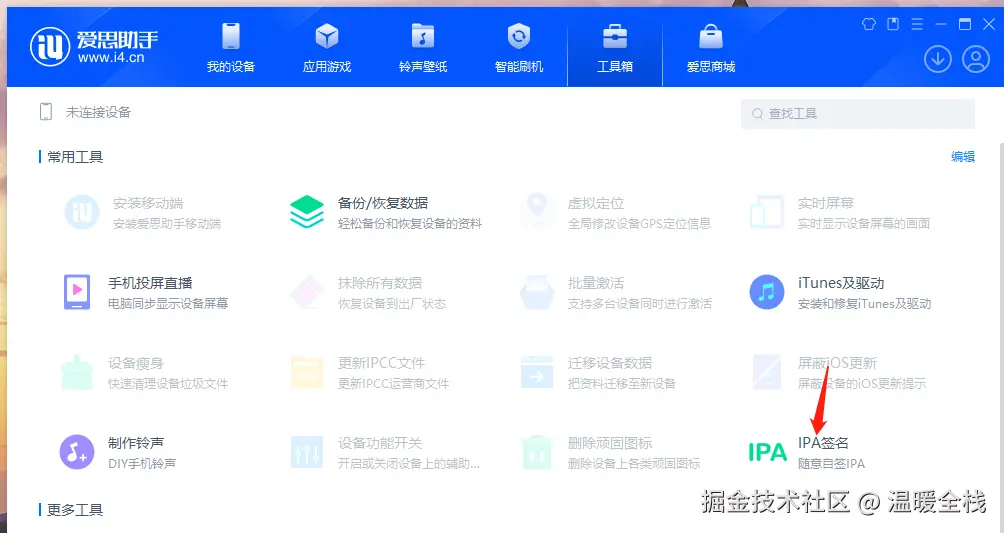Click the skin (shirt) icon in title bar
This screenshot has width=1004, height=533.
(869, 24)
